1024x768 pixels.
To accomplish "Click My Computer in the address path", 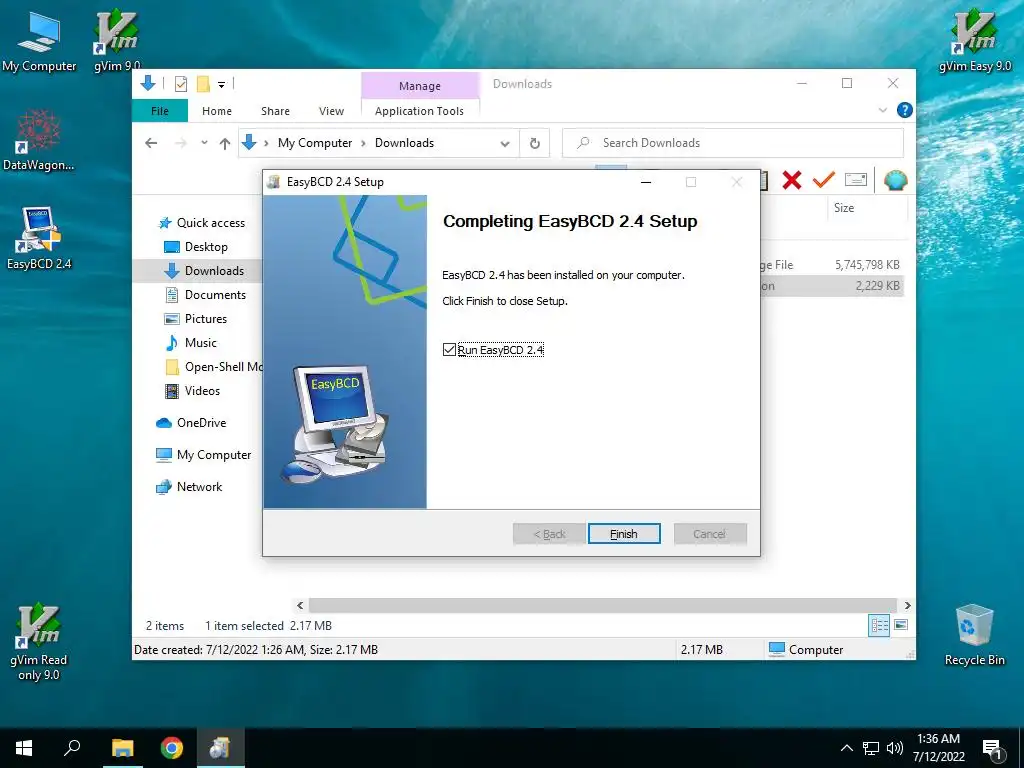I will pos(315,143).
